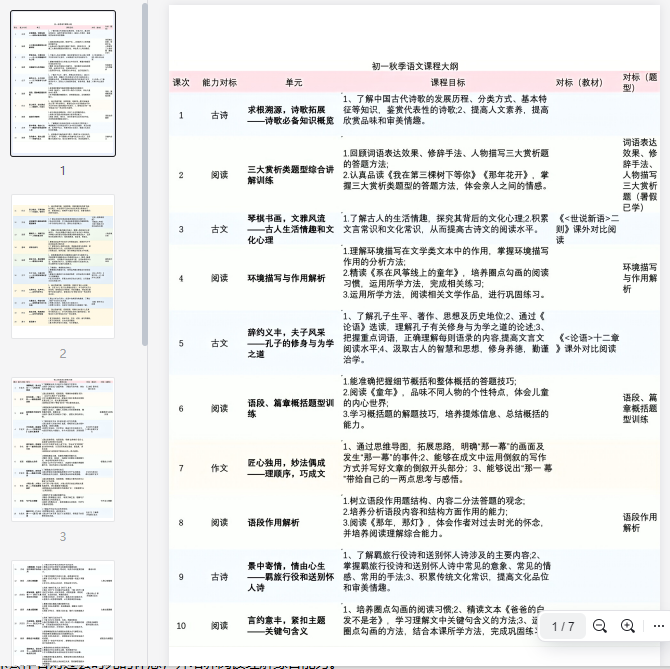
Task: Click 古诗 in lesson 1 row
Action: point(219,115)
